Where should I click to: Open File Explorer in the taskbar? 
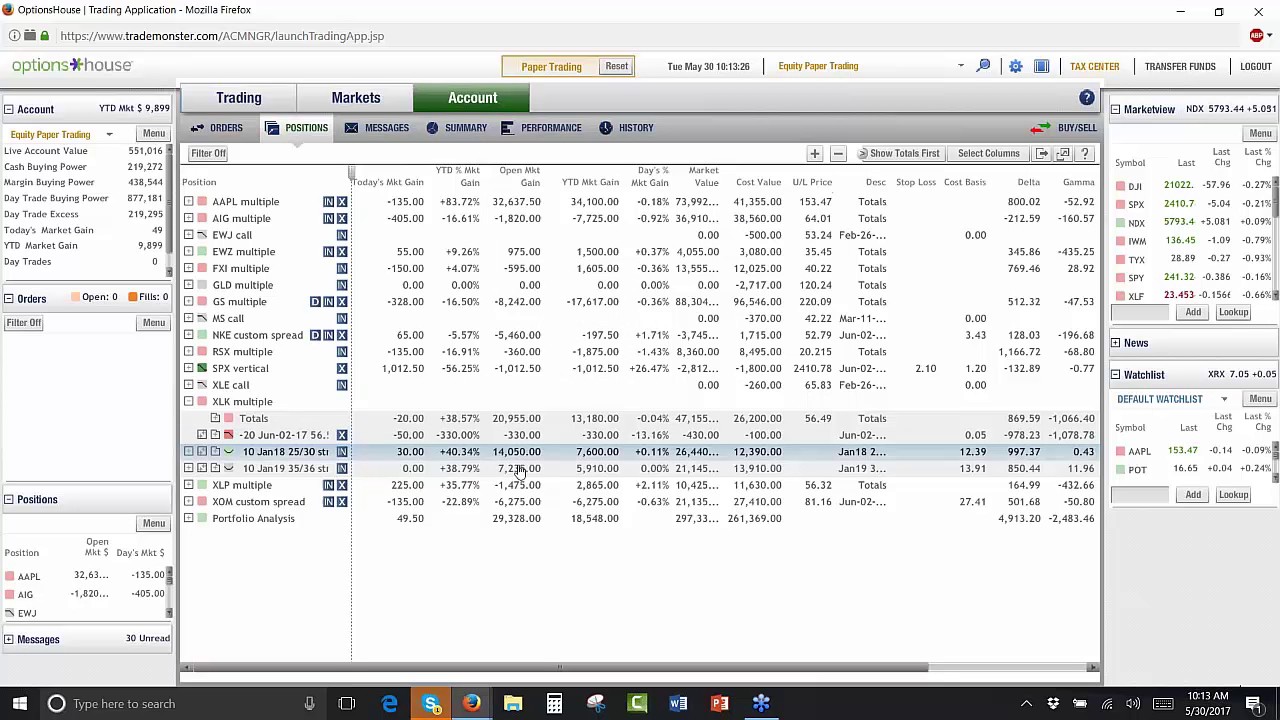pyautogui.click(x=512, y=703)
